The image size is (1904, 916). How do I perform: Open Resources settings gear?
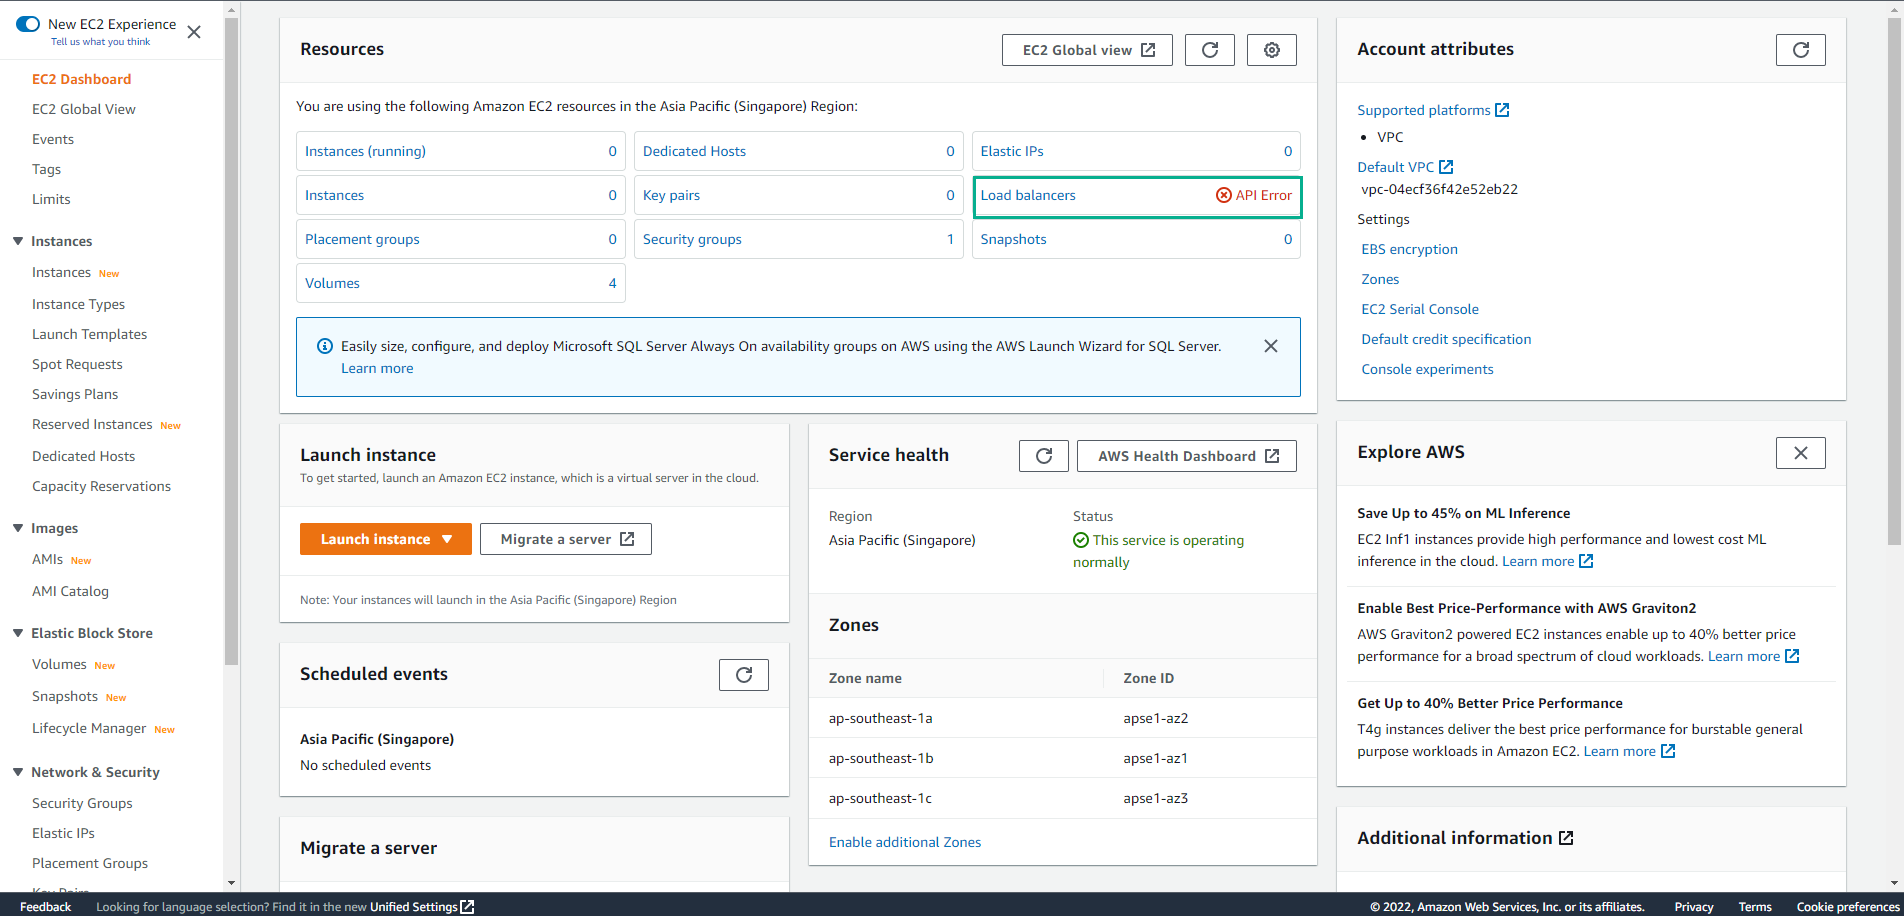tap(1272, 50)
